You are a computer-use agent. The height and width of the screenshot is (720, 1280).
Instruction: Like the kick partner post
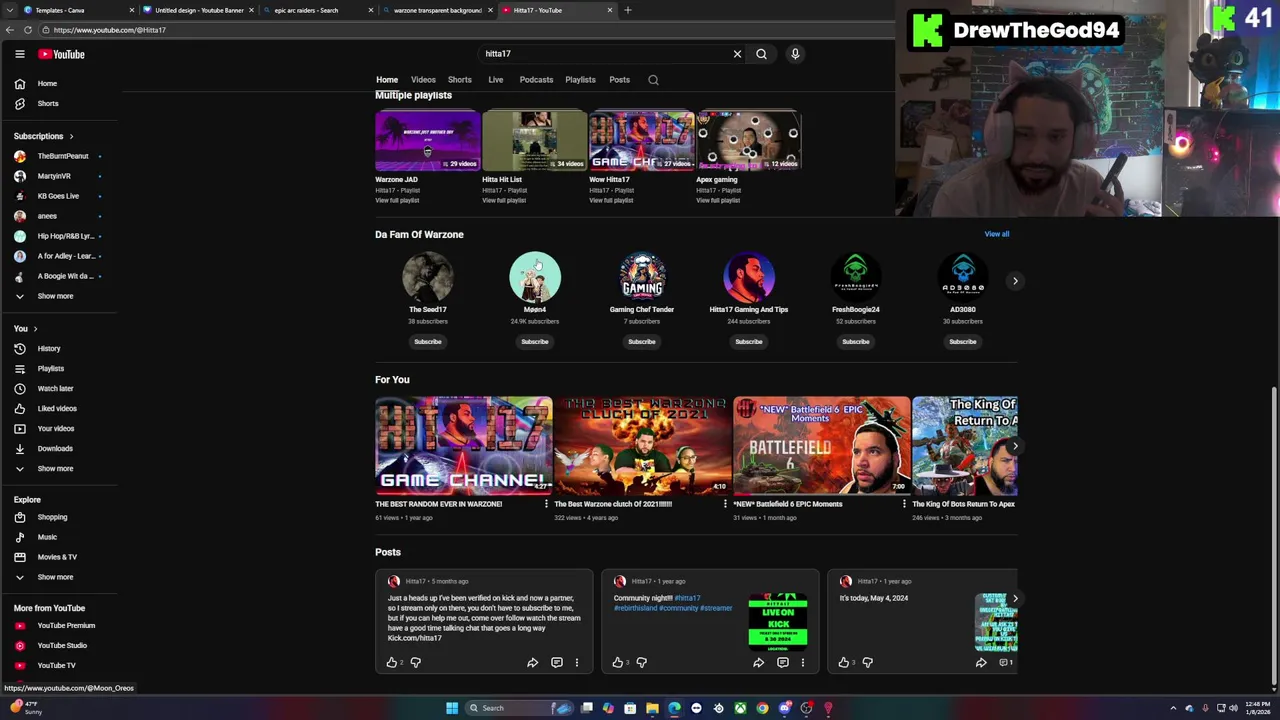[x=392, y=662]
